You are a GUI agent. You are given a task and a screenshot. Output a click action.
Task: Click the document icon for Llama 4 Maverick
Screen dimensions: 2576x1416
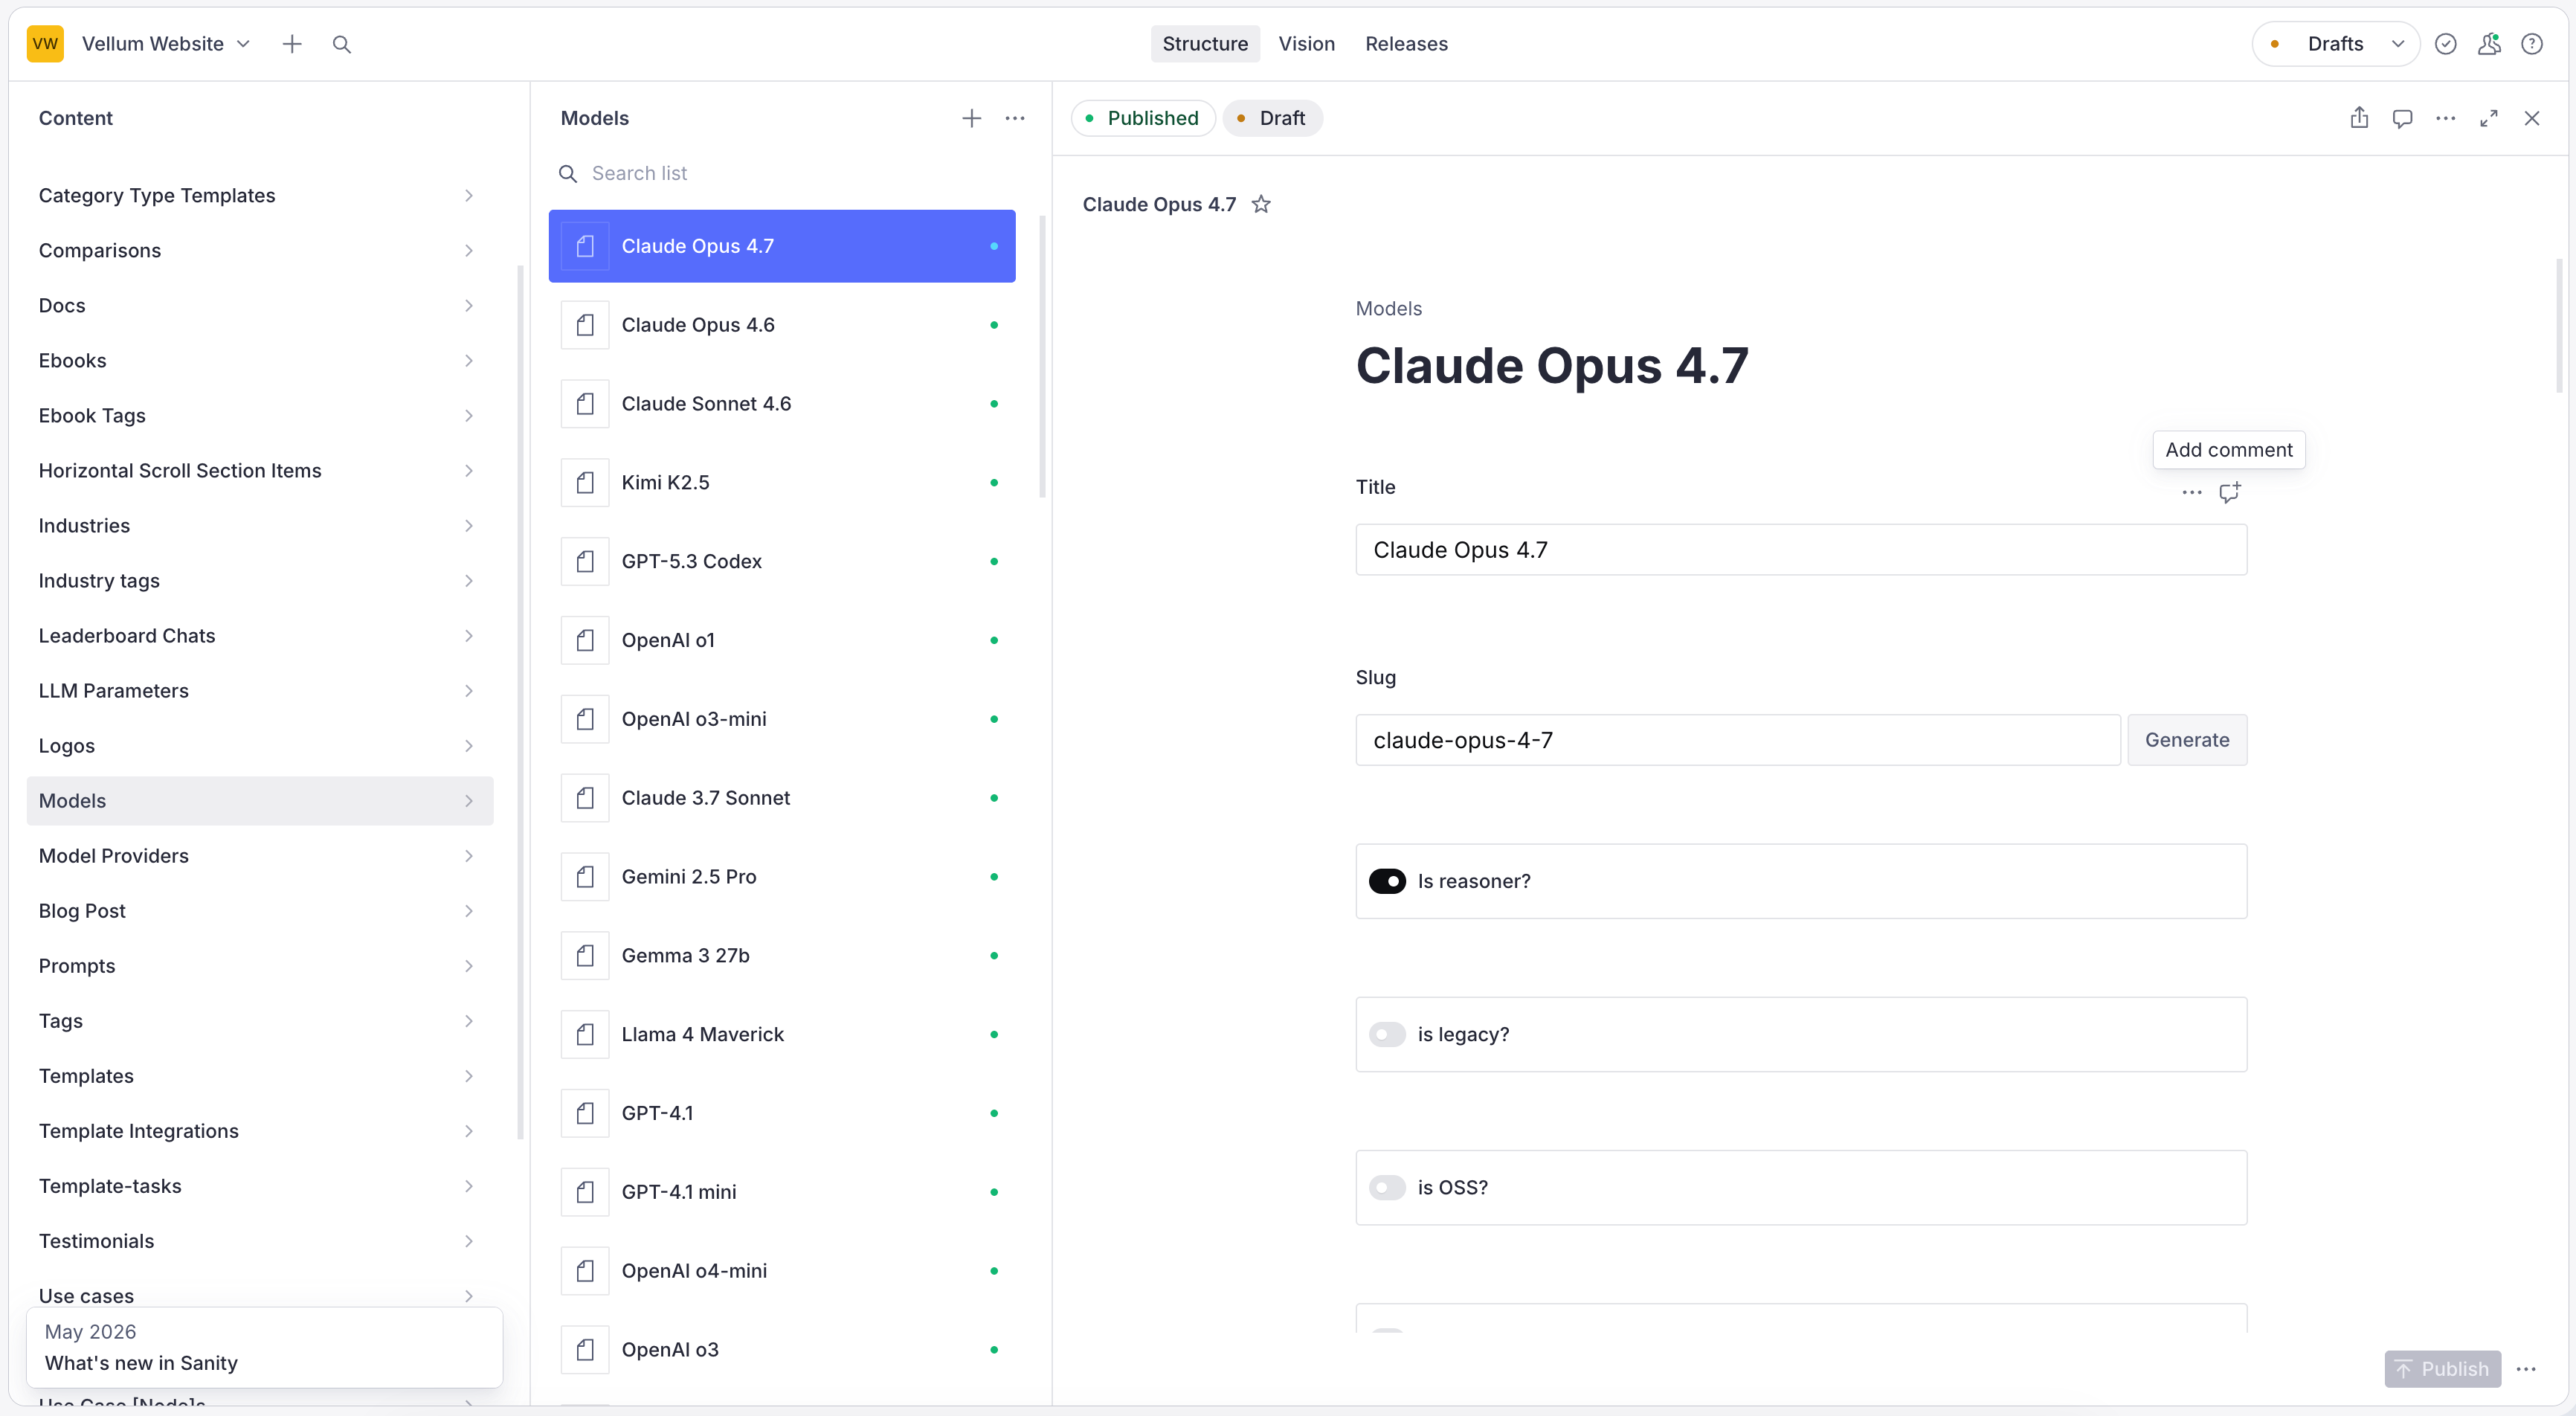[x=585, y=1035]
